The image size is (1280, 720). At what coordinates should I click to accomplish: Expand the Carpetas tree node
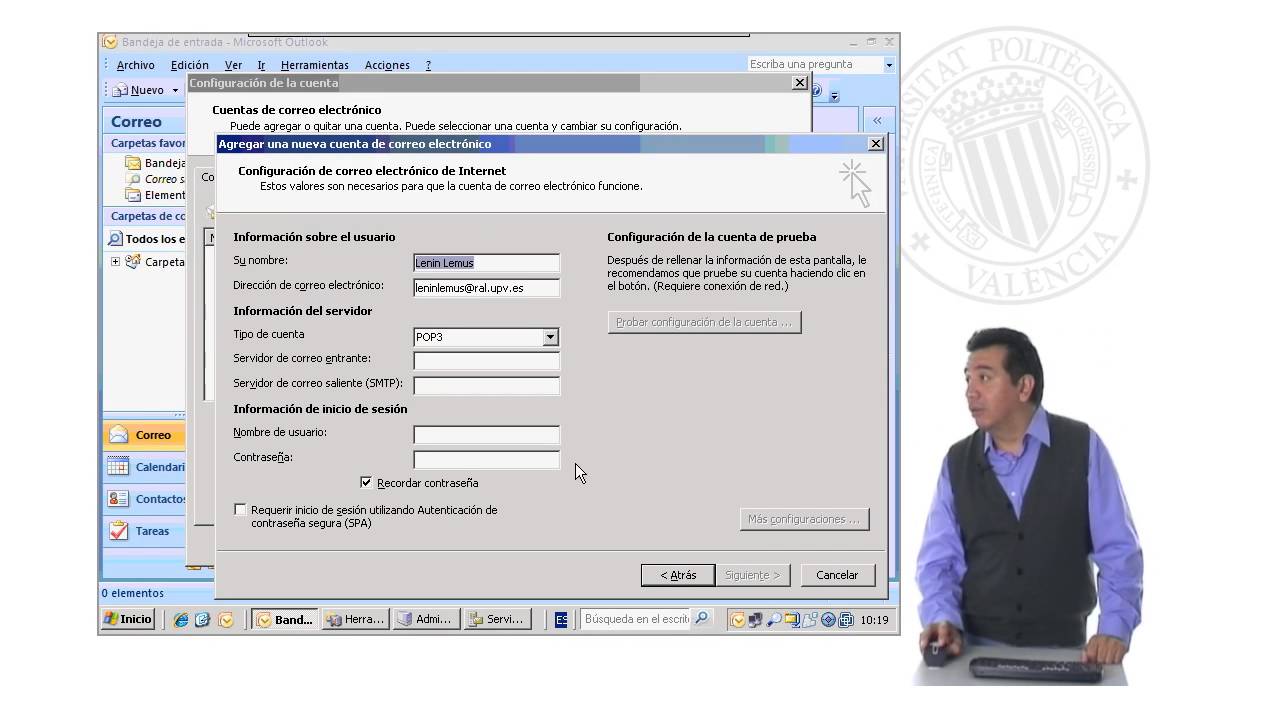[x=115, y=262]
